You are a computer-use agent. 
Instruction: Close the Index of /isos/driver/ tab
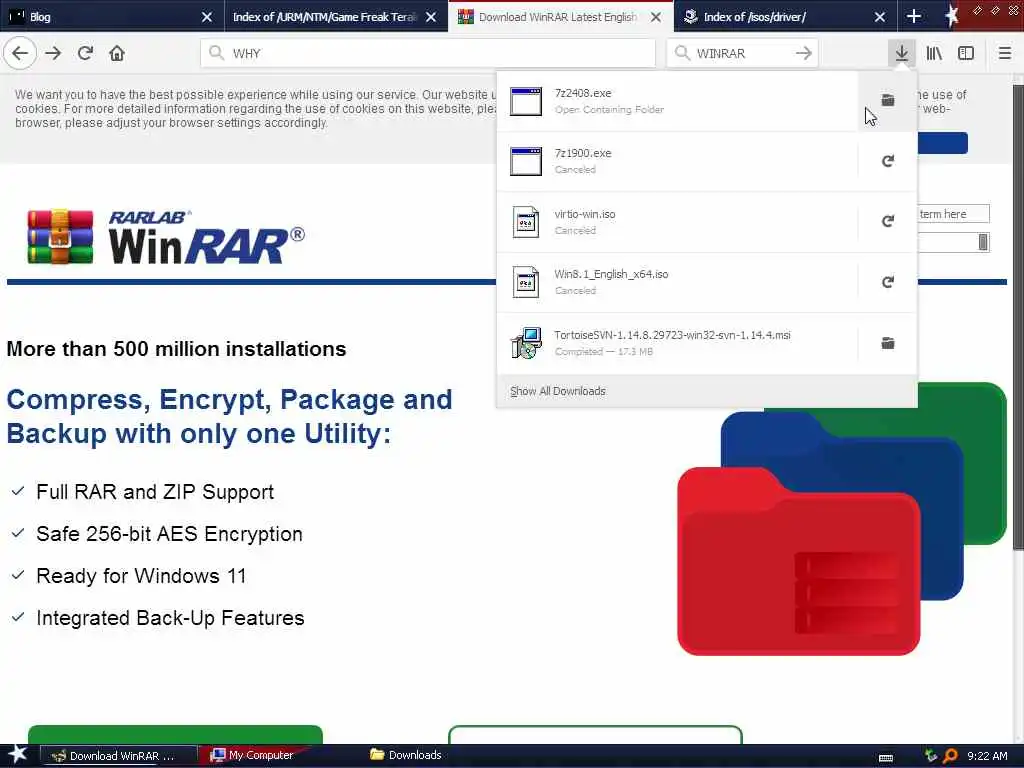880,17
